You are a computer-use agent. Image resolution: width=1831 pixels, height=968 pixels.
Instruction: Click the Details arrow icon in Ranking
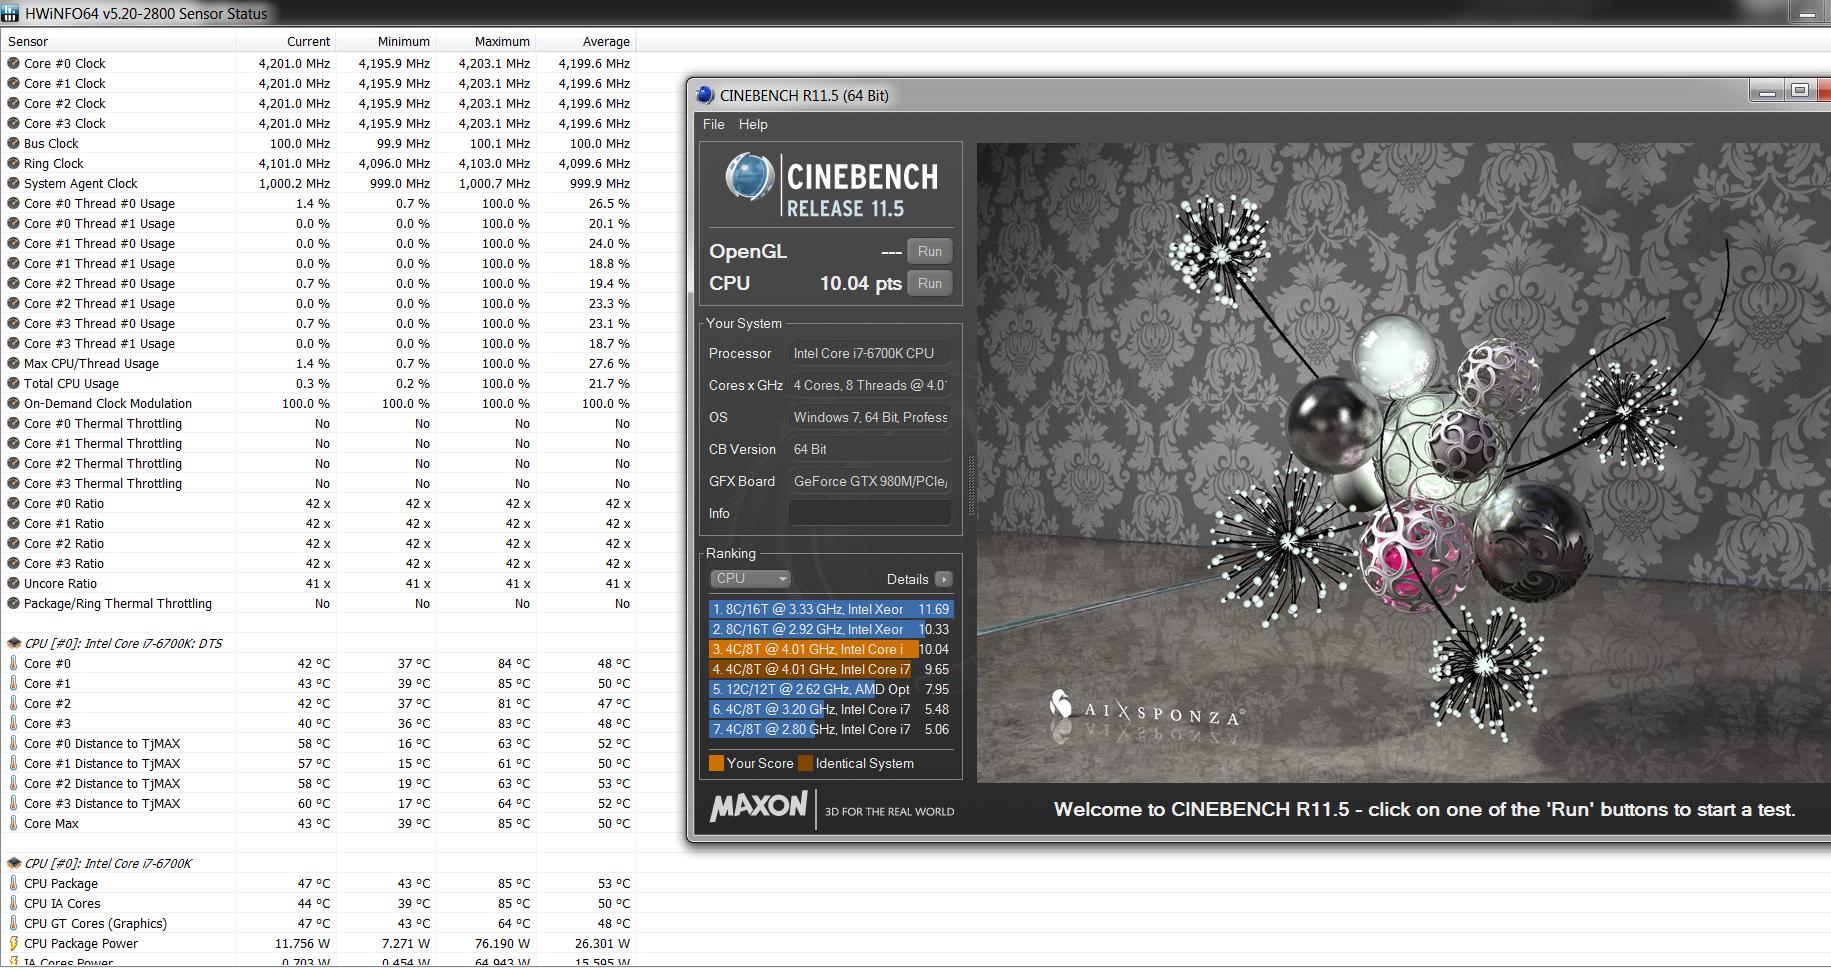click(943, 579)
